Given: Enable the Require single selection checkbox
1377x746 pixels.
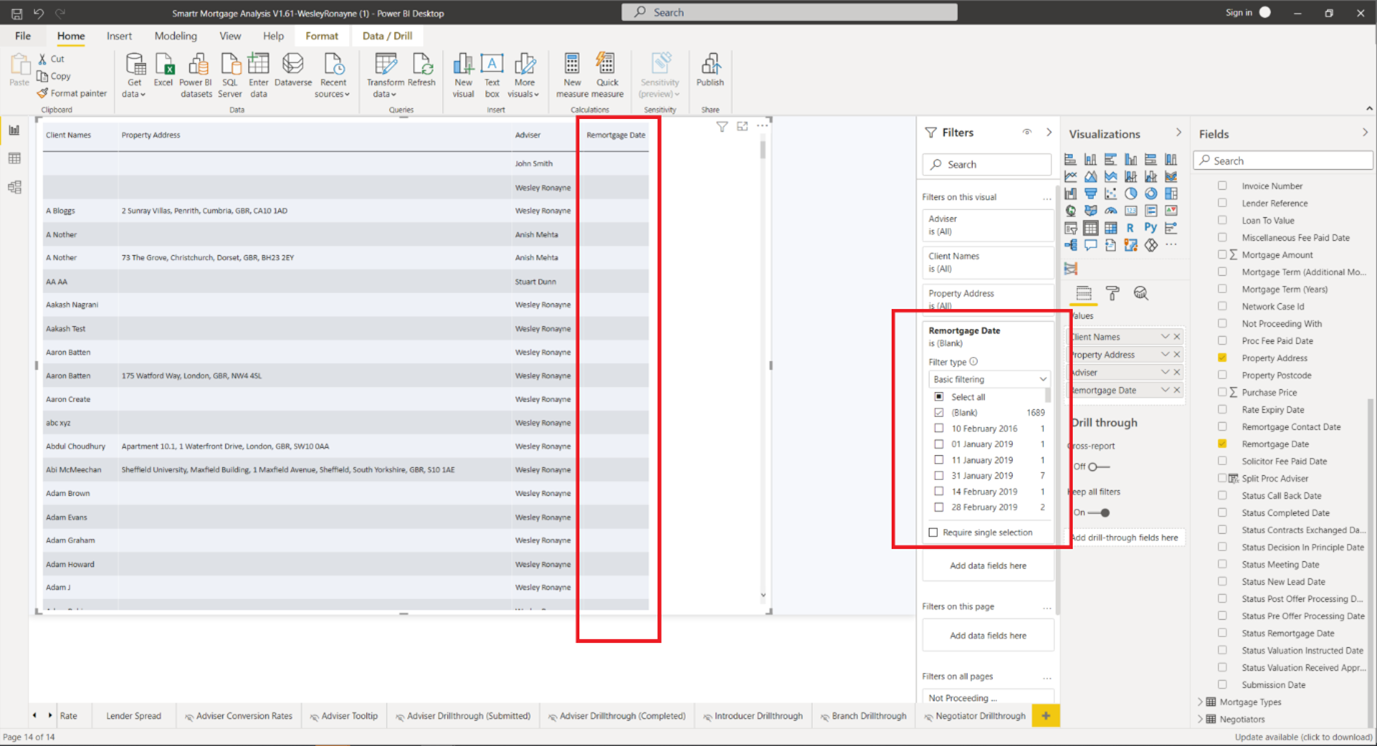Looking at the screenshot, I should coord(934,533).
